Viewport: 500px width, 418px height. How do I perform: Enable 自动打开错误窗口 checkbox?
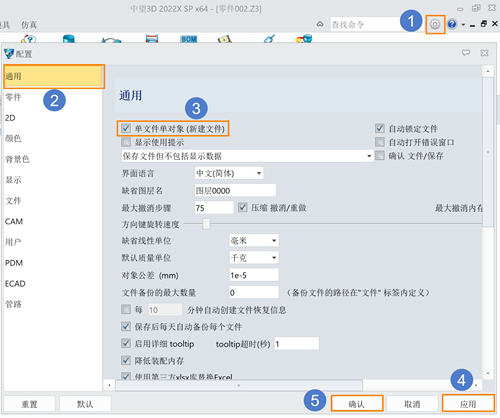pyautogui.click(x=380, y=142)
